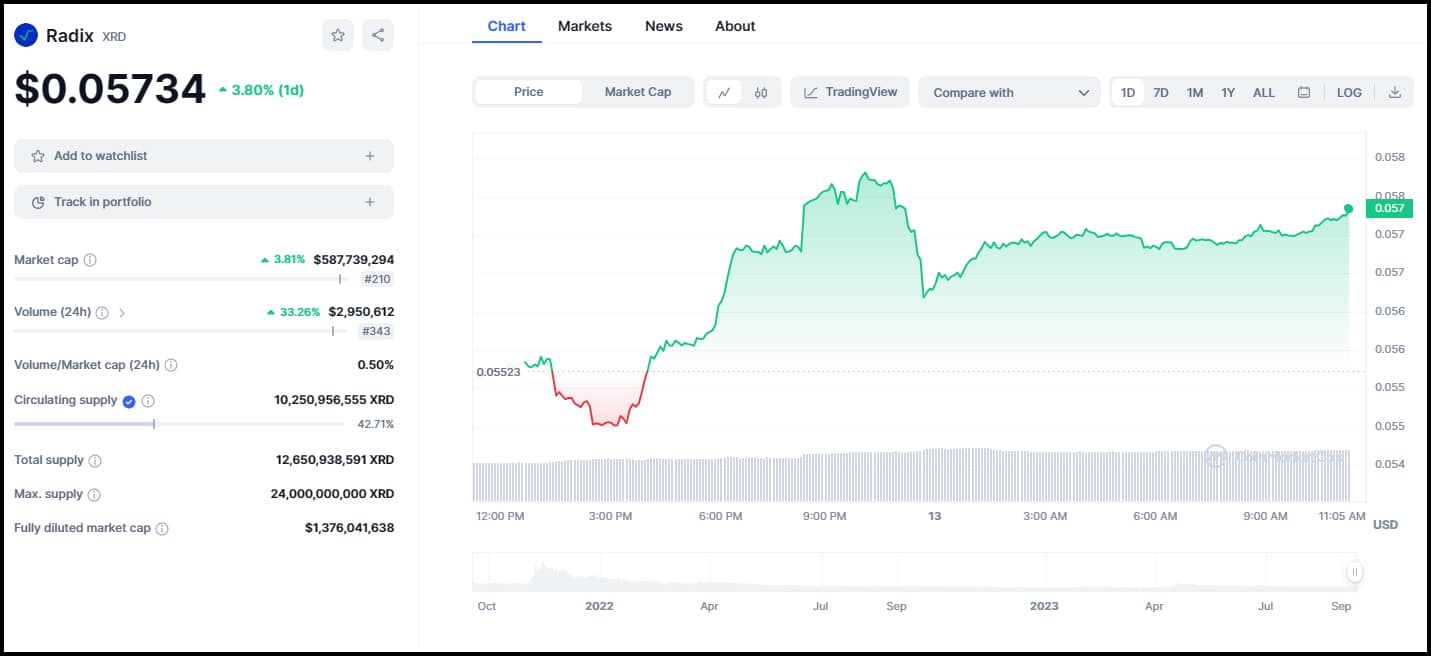1431x656 pixels.
Task: Select the 1Y time range
Action: click(1228, 92)
